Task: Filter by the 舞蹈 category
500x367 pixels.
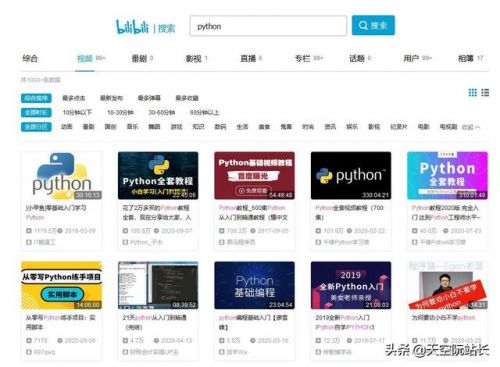Action: [x=154, y=127]
